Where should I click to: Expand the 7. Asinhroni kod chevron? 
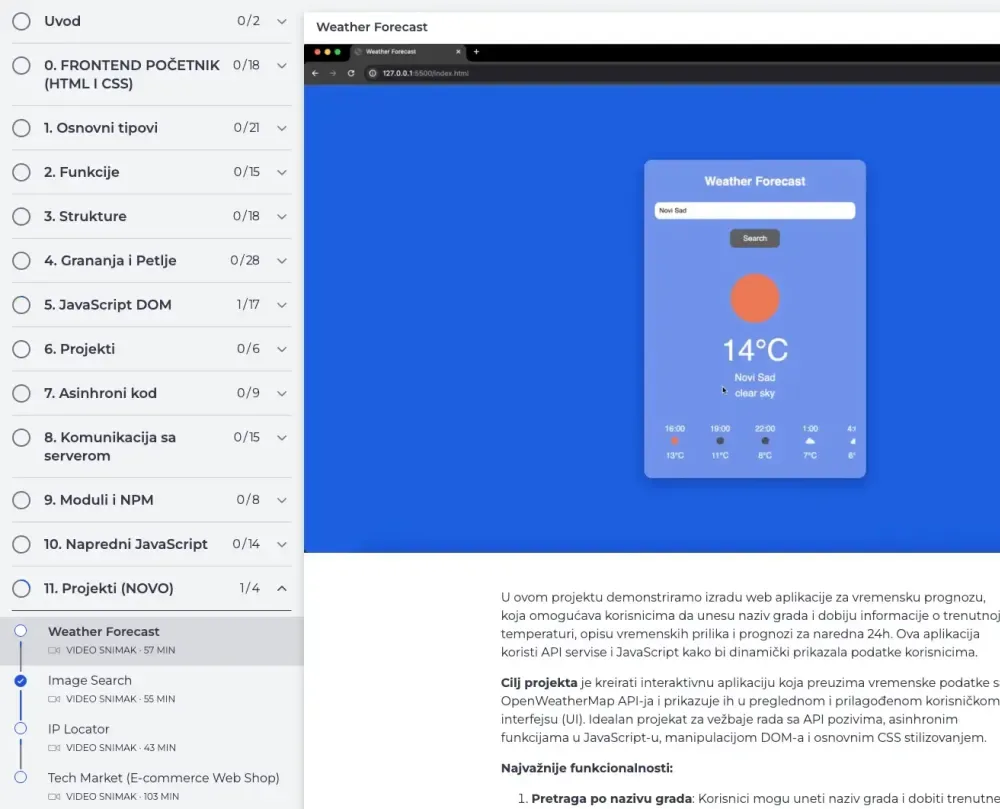[281, 393]
